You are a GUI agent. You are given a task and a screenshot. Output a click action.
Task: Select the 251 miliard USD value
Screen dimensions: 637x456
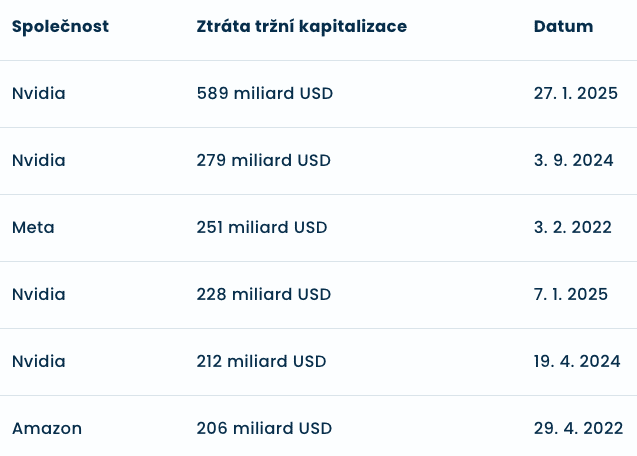(x=262, y=228)
